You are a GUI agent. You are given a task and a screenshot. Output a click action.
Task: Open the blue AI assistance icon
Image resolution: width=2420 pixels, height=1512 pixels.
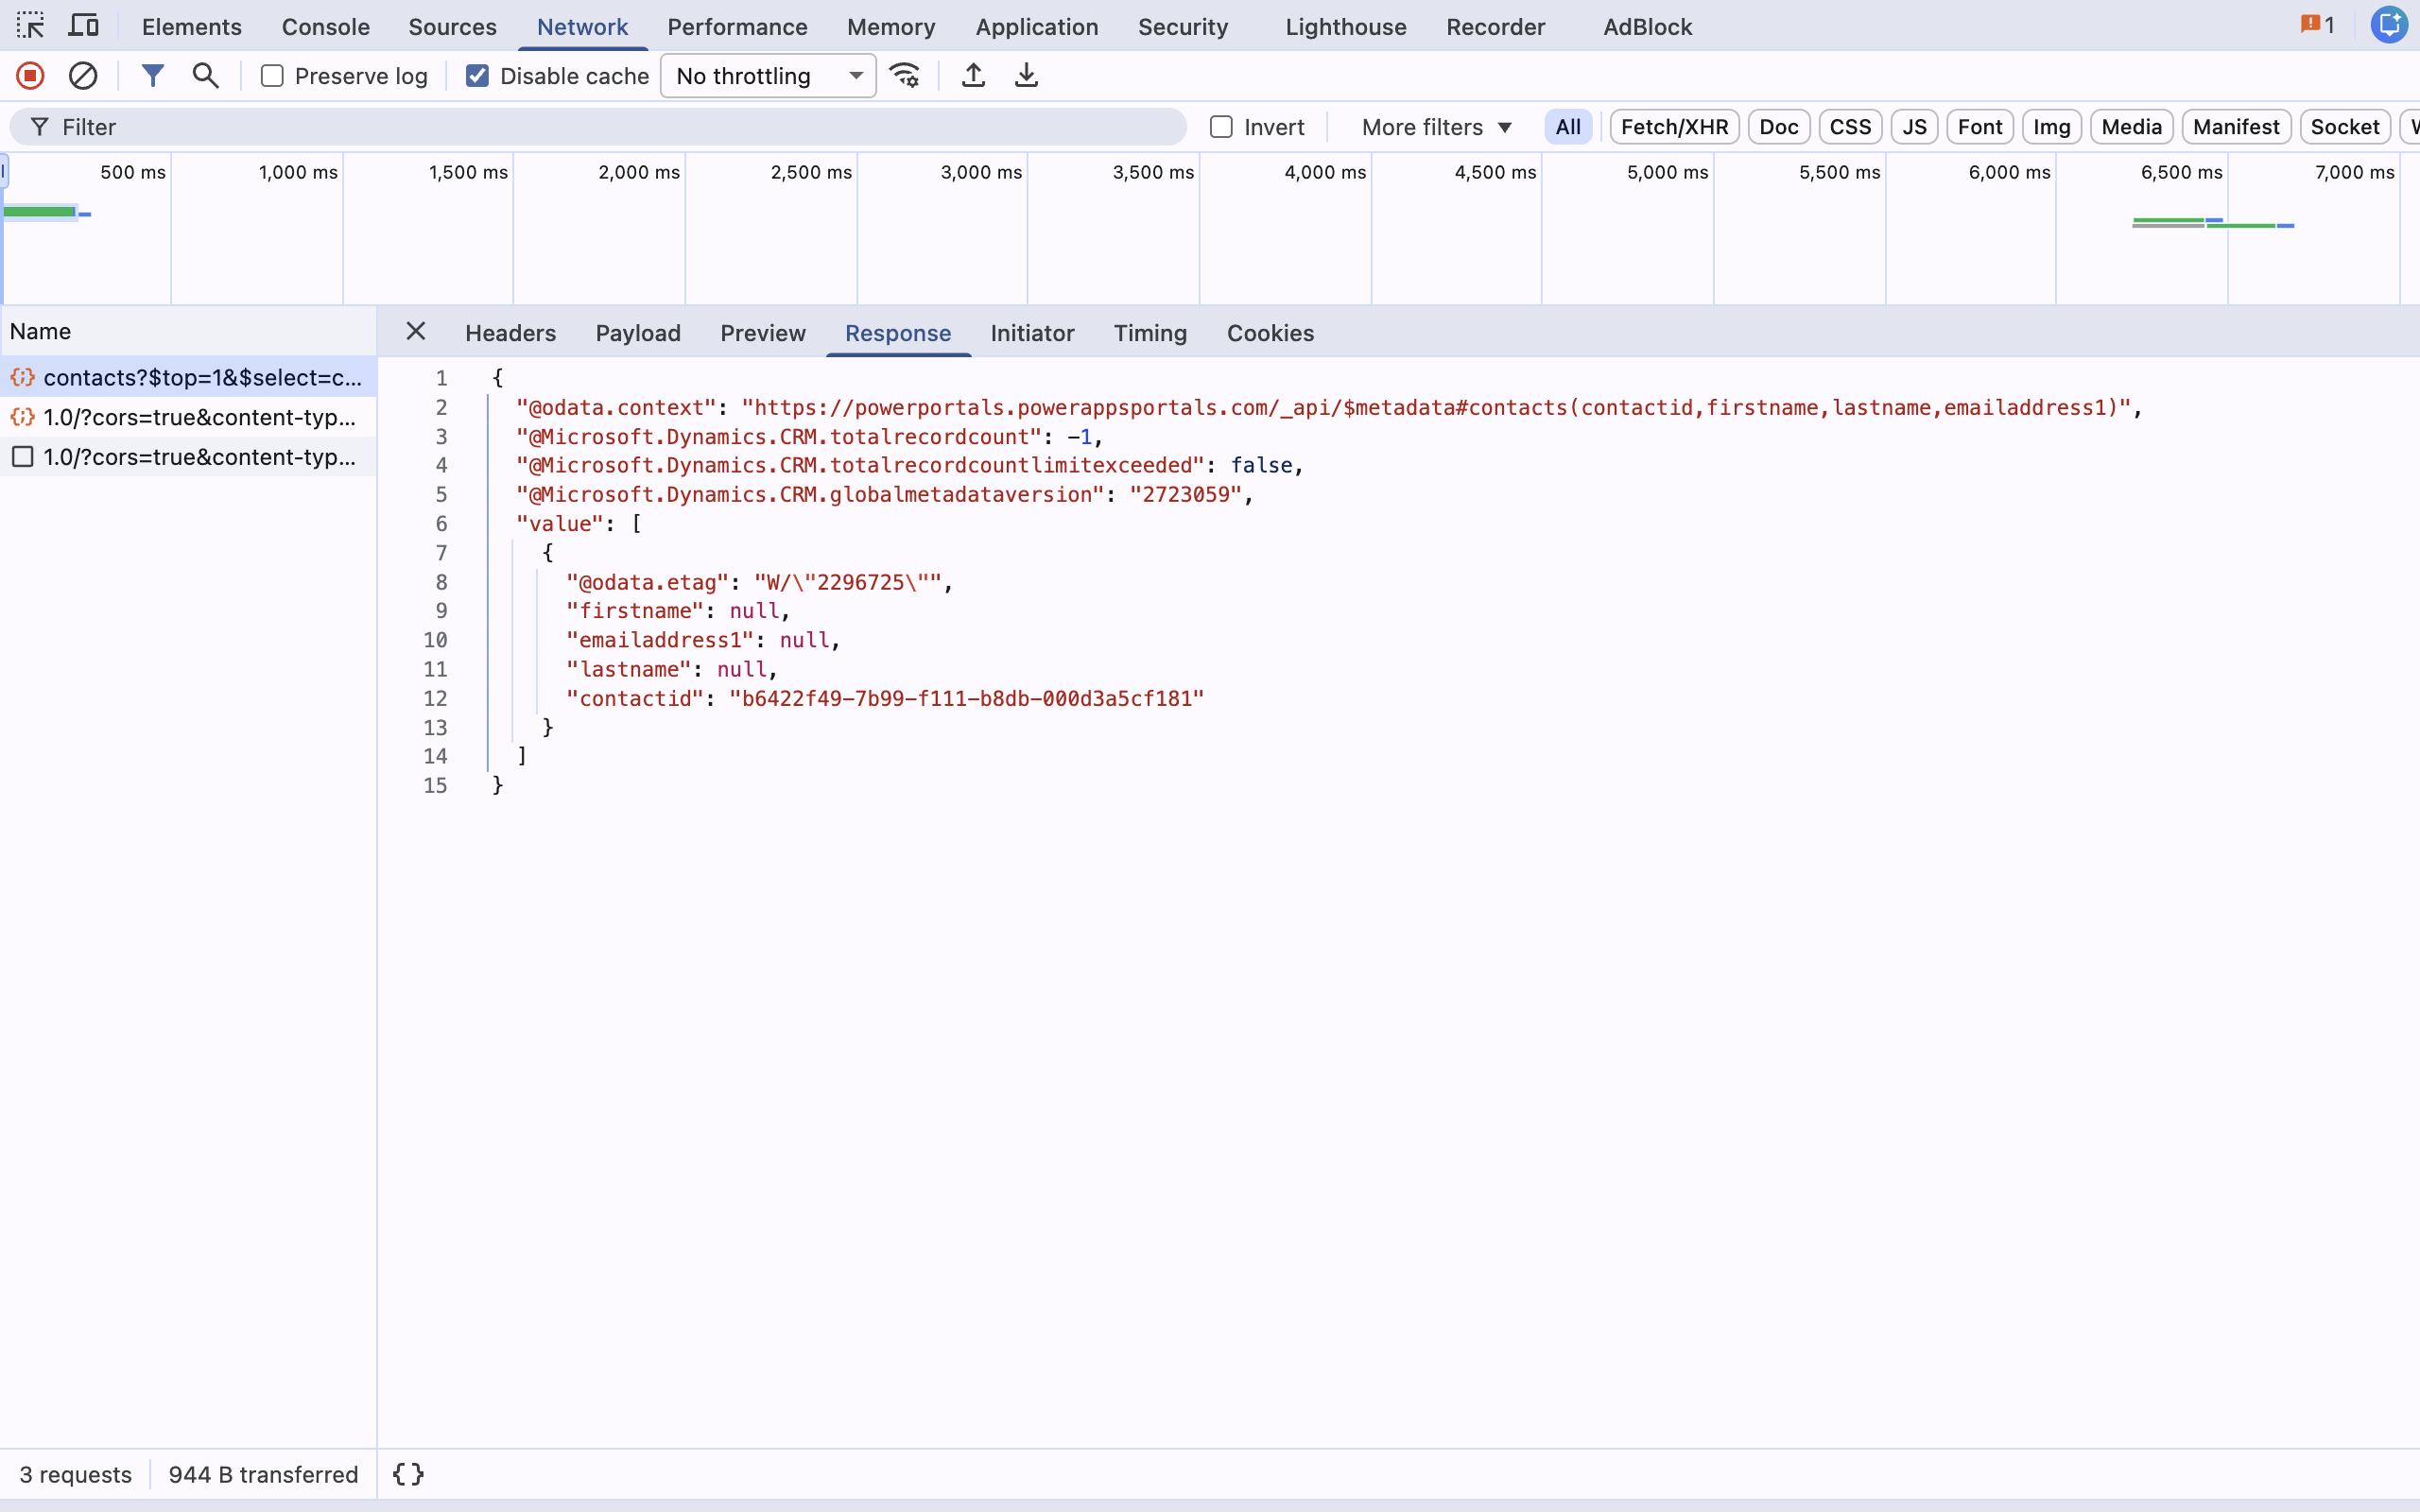[x=2389, y=25]
